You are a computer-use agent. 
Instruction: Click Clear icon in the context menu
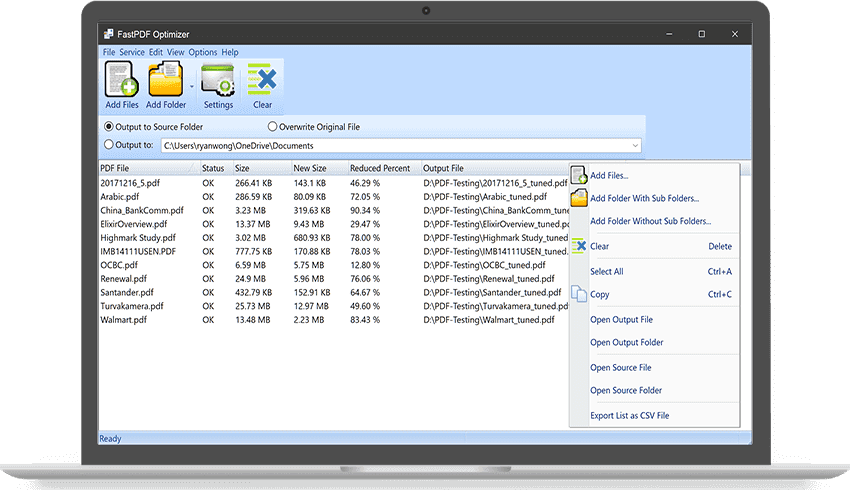coord(579,246)
